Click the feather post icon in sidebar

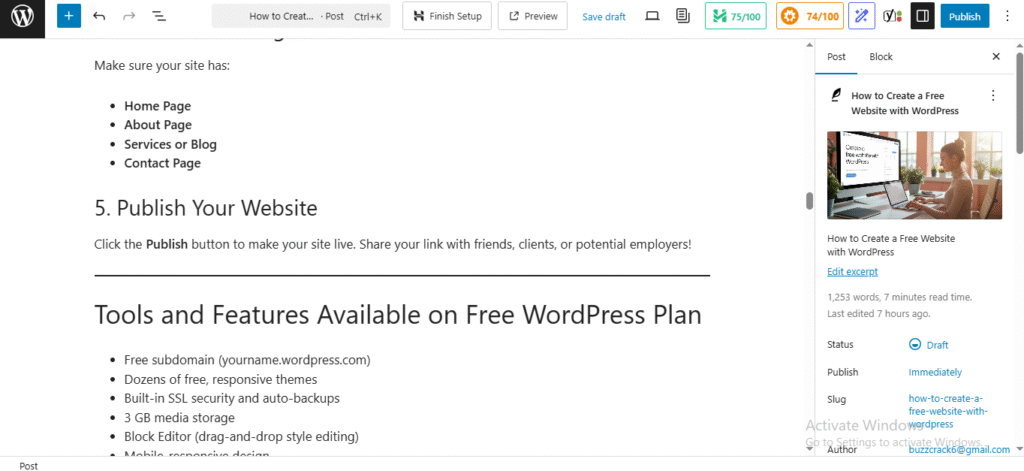coord(835,95)
